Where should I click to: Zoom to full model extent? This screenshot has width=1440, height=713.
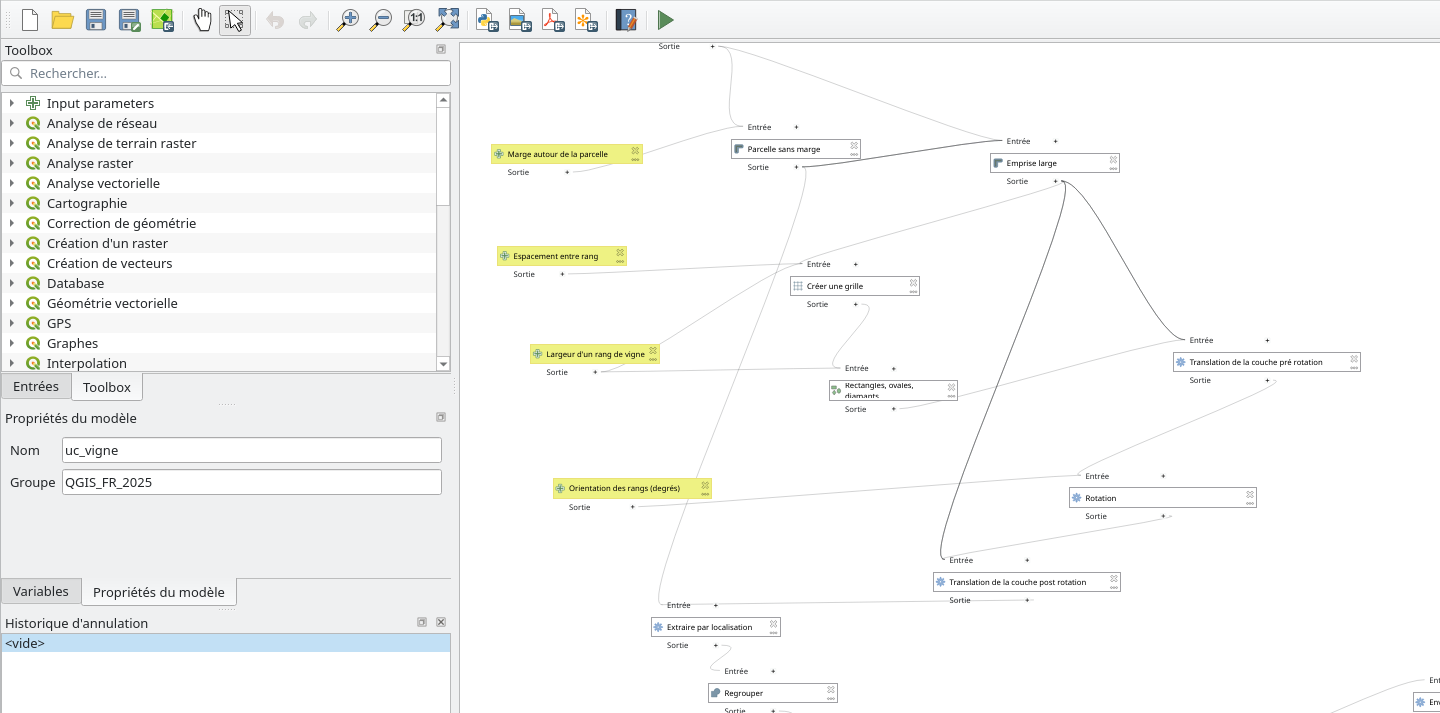pyautogui.click(x=448, y=19)
